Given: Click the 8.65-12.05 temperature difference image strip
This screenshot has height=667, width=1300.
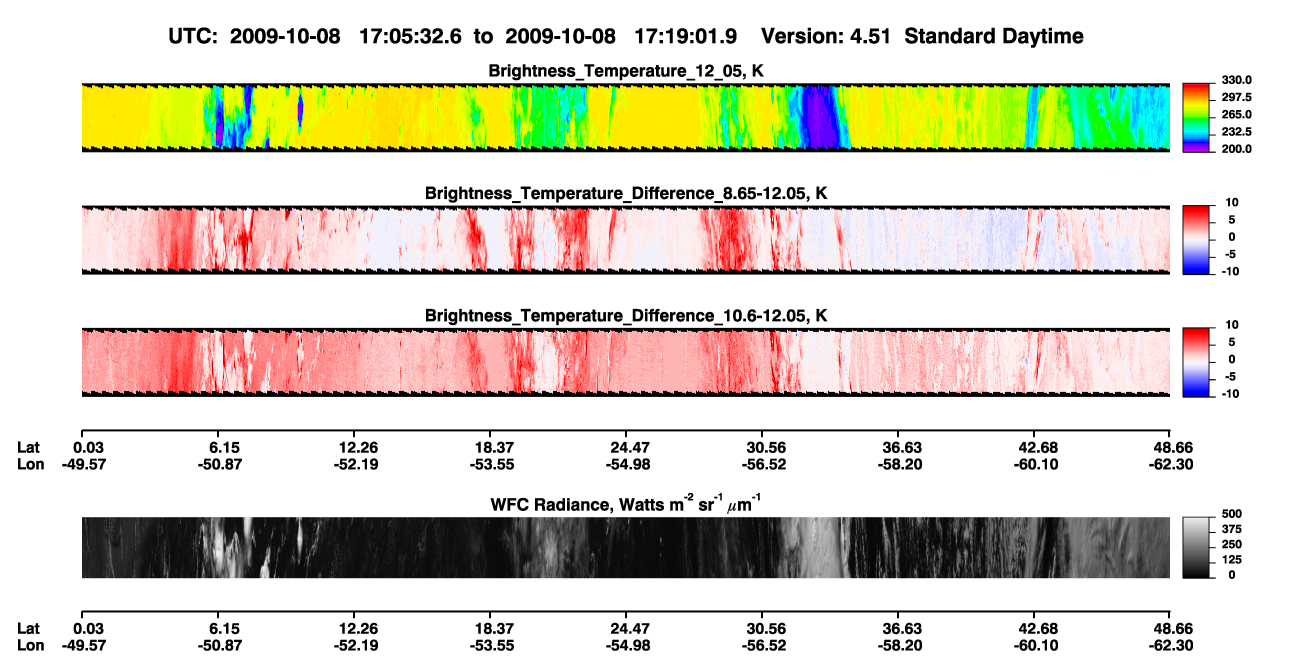Looking at the screenshot, I should 625,239.
